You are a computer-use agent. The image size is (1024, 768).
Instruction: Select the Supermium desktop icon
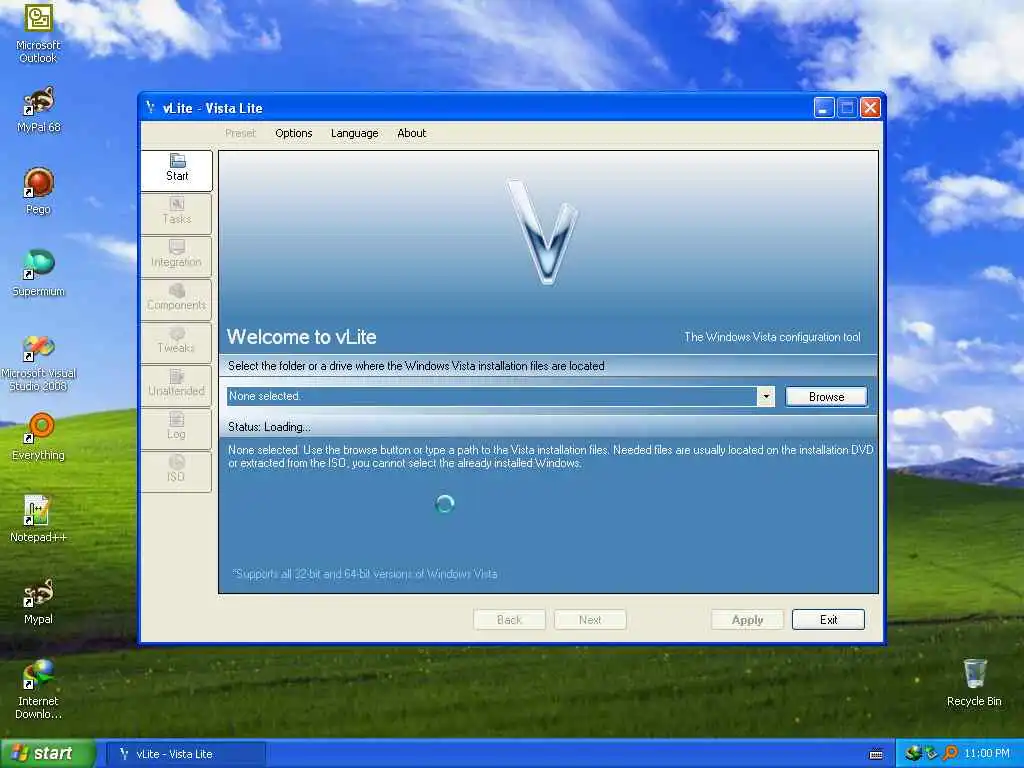(x=39, y=273)
